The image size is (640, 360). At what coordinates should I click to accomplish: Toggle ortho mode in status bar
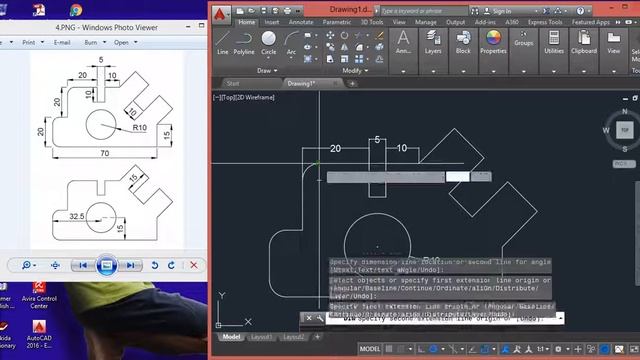(x=421, y=349)
